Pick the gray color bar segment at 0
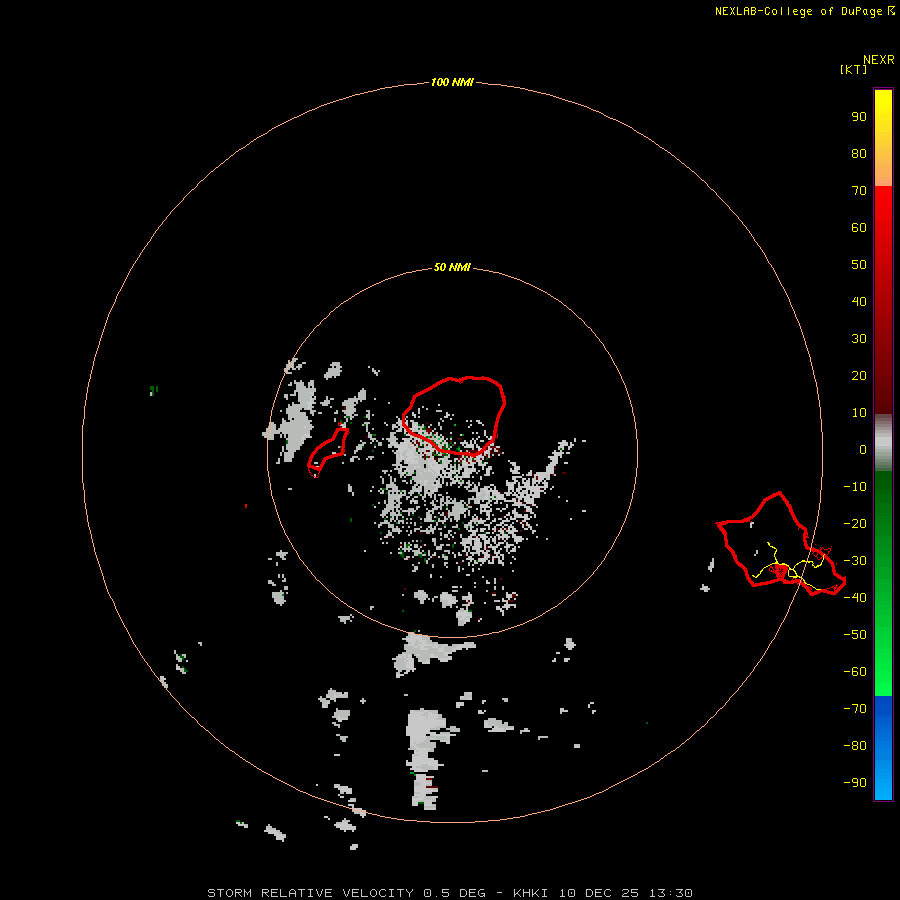Image resolution: width=900 pixels, height=900 pixels. pyautogui.click(x=883, y=443)
